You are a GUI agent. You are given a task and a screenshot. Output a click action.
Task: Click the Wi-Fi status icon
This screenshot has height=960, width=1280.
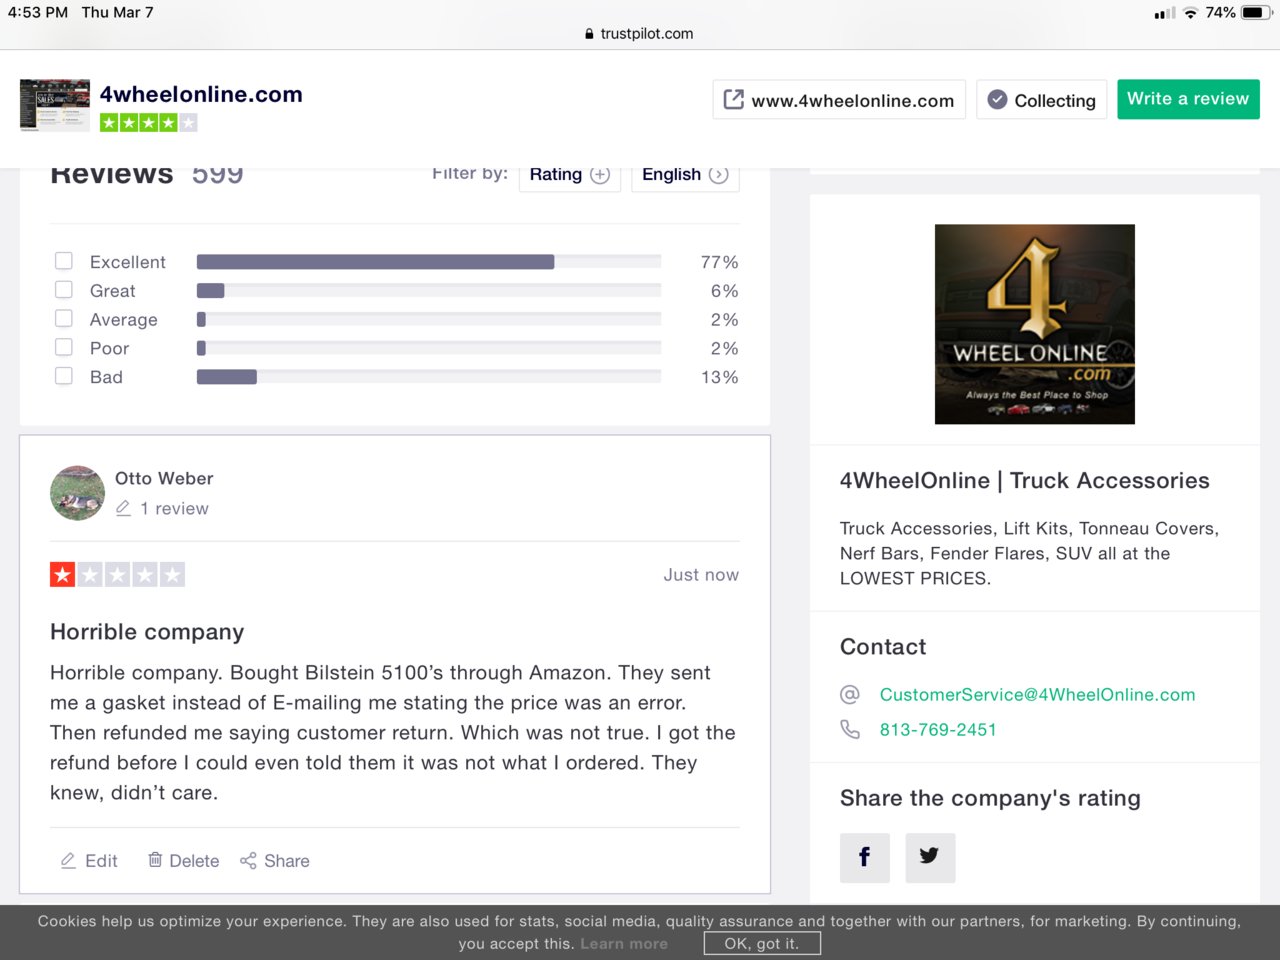[x=1190, y=13]
